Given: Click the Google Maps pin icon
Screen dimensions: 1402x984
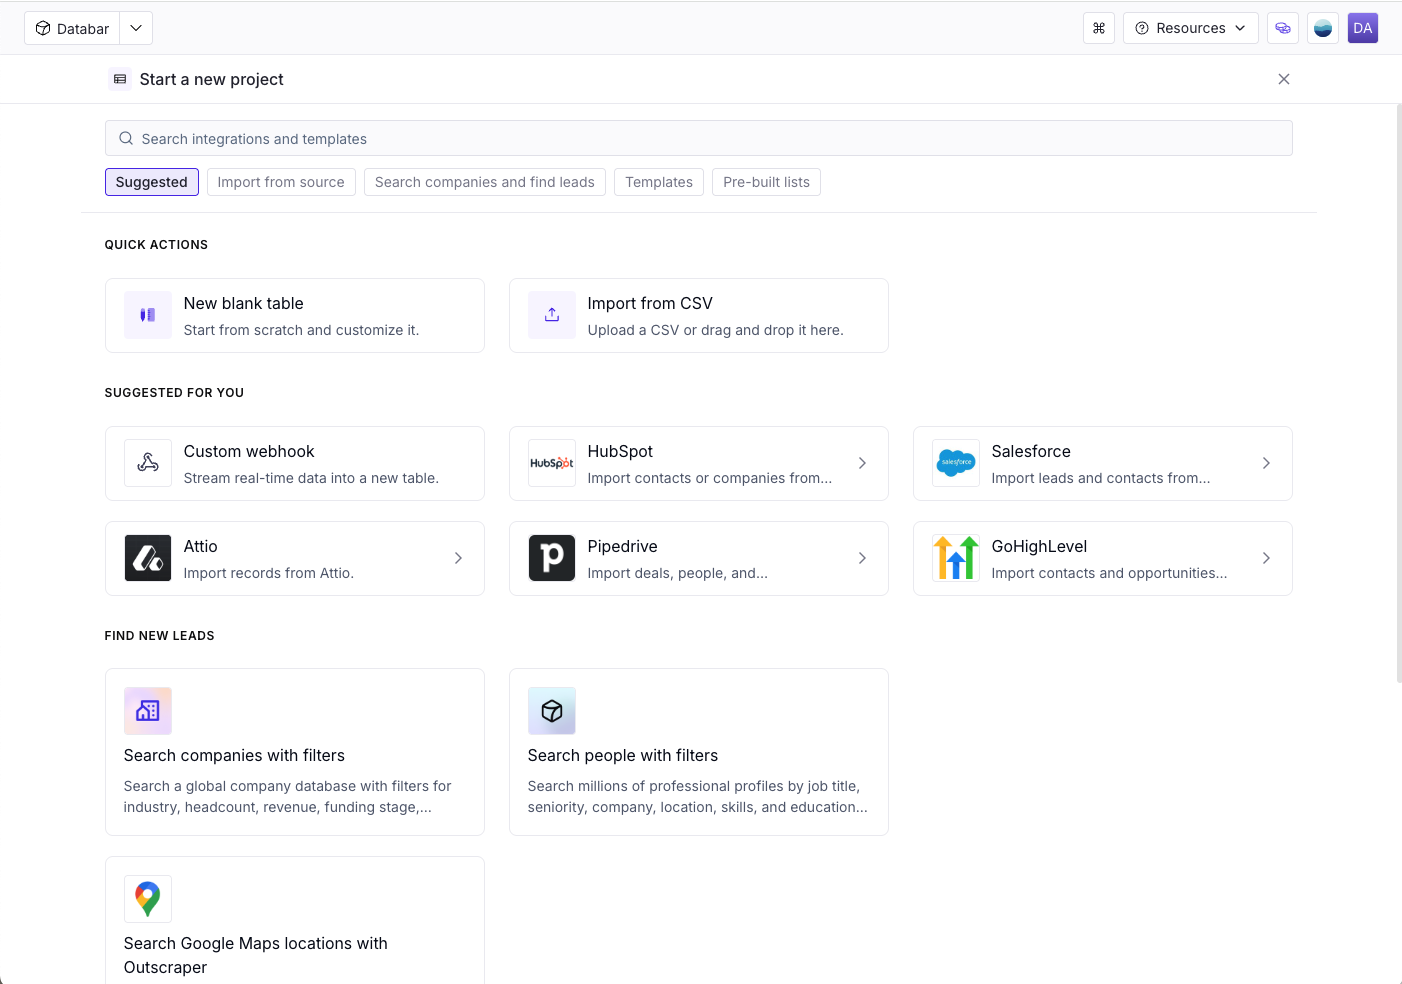Looking at the screenshot, I should 148,899.
